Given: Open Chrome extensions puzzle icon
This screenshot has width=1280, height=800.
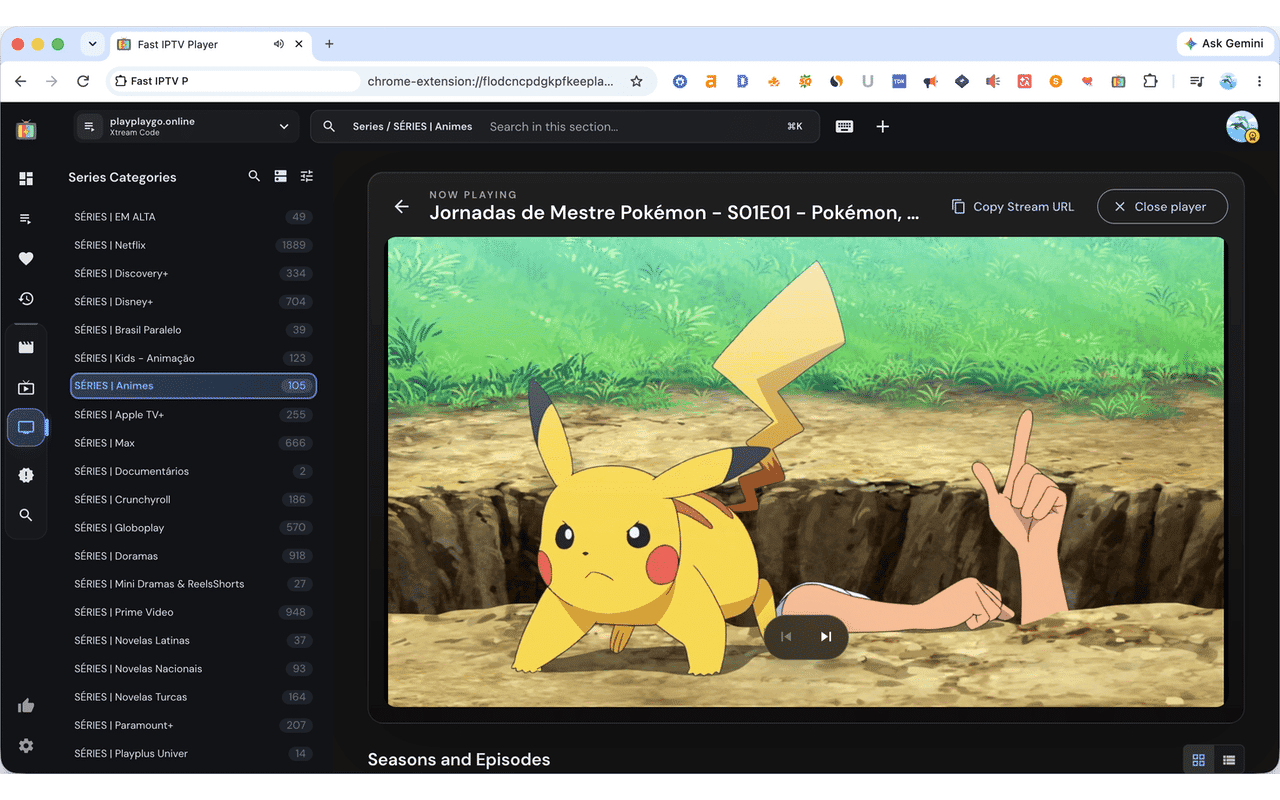Looking at the screenshot, I should [x=1150, y=81].
